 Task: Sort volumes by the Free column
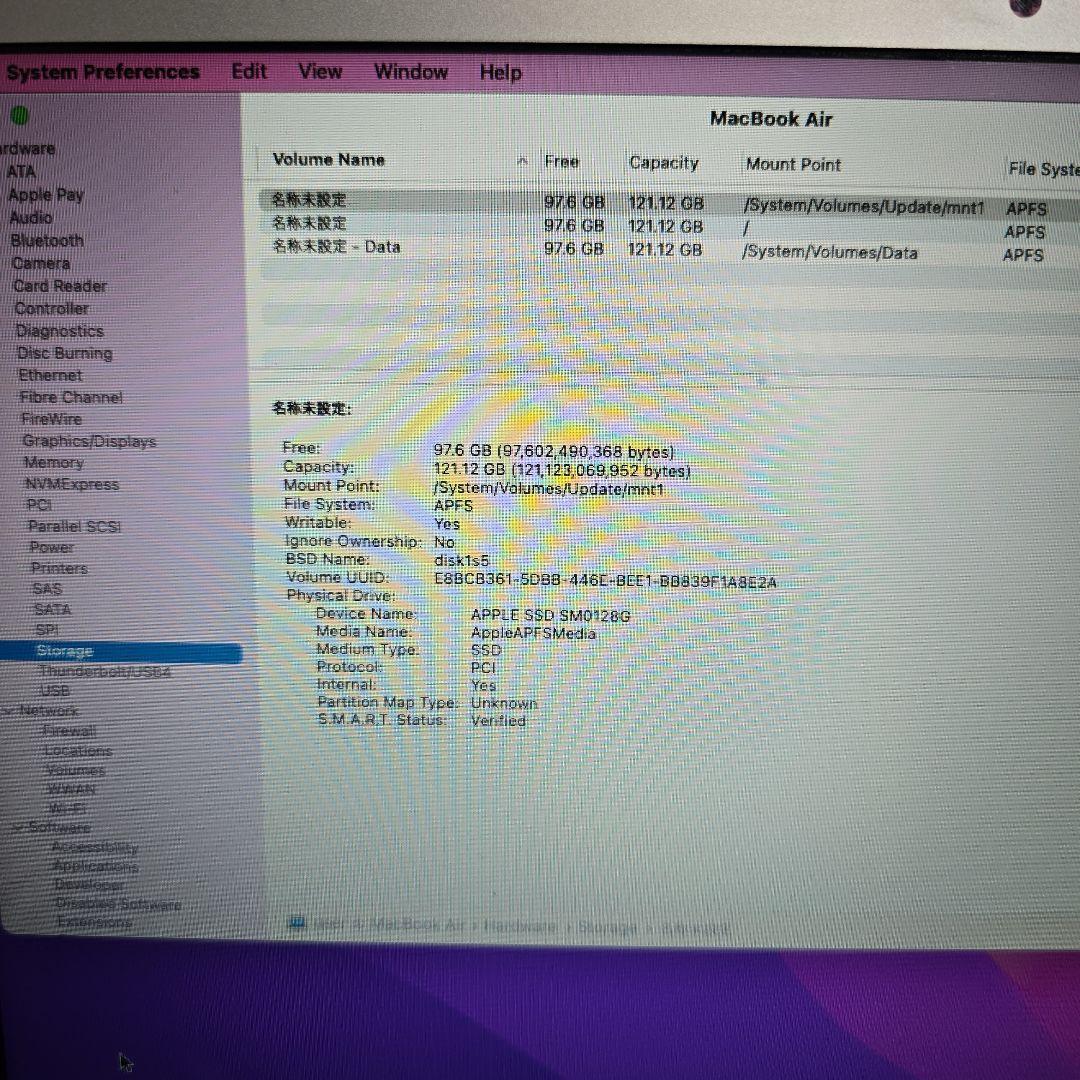[561, 161]
